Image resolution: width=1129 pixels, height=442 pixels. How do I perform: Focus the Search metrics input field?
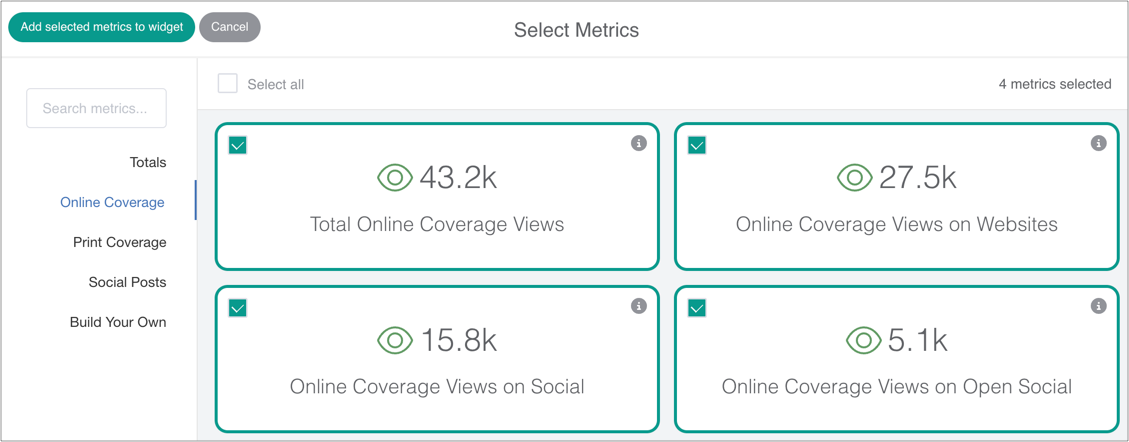click(96, 108)
